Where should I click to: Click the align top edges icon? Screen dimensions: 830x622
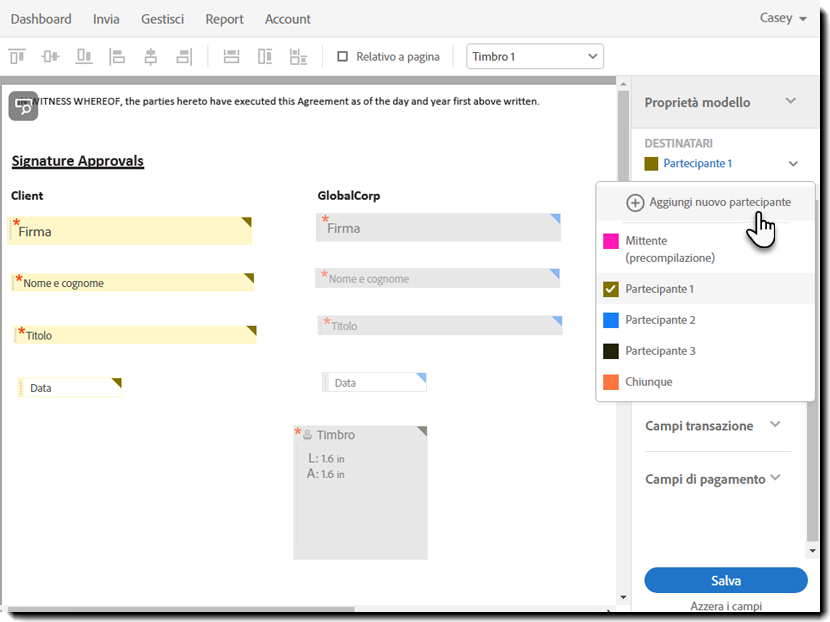pos(17,57)
